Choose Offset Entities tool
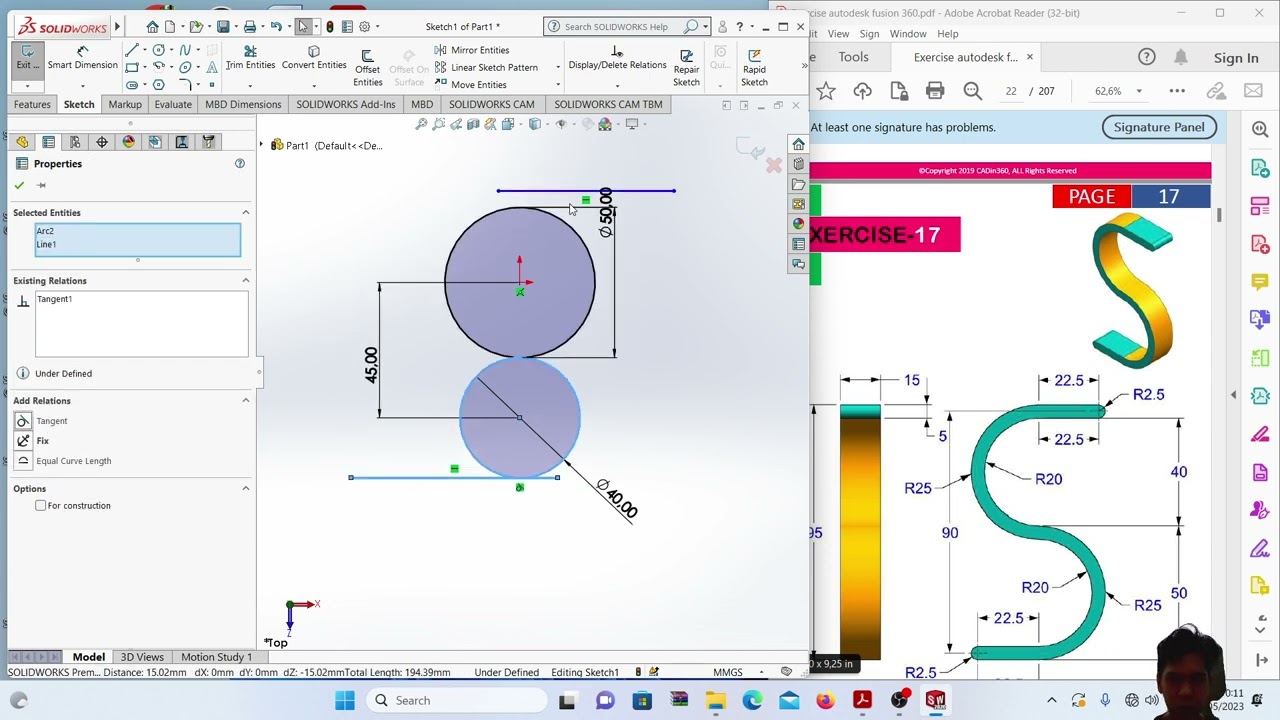Screen dimensions: 1280x720 pyautogui.click(x=367, y=67)
